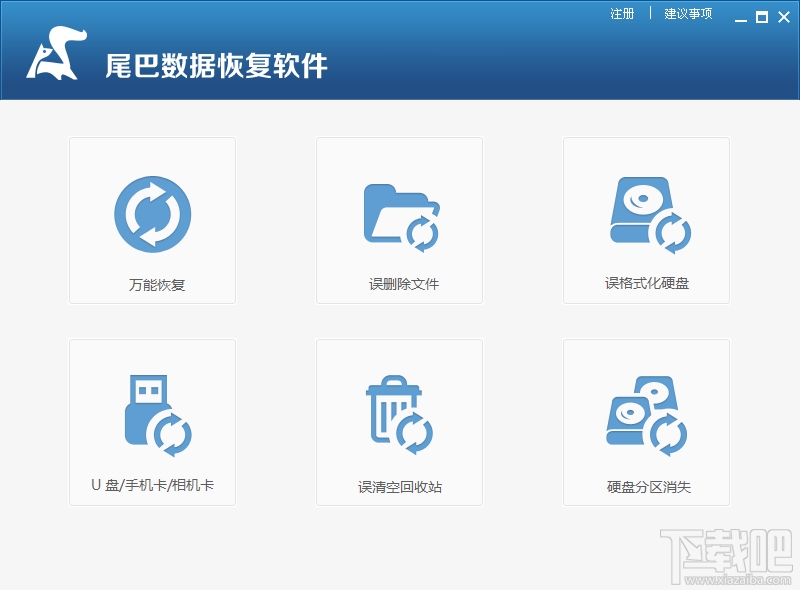This screenshot has width=800, height=590.
Task: Click the 硬盘分区消失 text label
Action: click(x=648, y=487)
